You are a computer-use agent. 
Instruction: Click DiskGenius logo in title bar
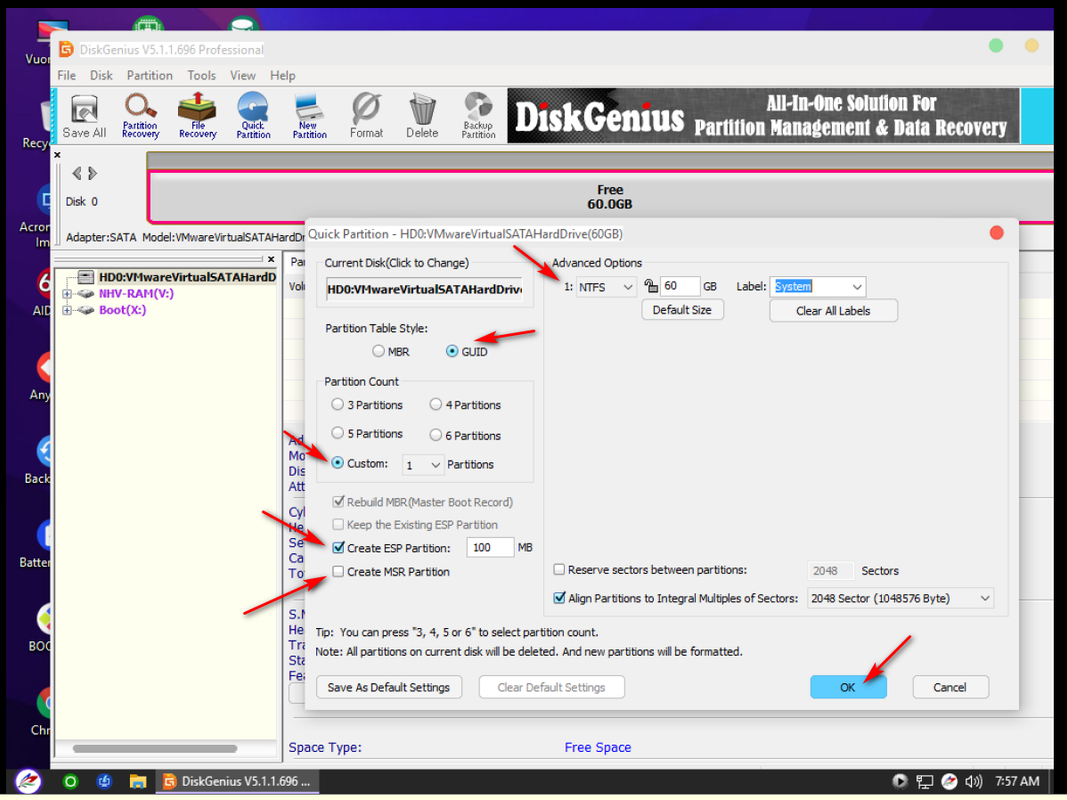tap(66, 49)
